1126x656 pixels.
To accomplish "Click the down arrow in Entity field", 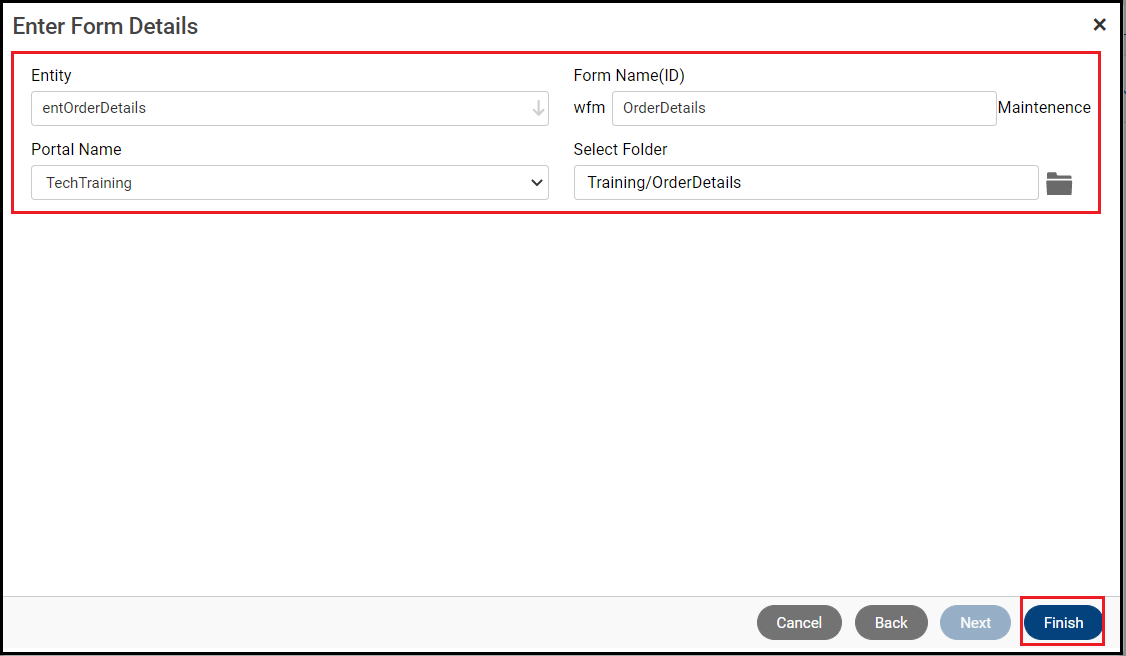I will click(x=538, y=108).
